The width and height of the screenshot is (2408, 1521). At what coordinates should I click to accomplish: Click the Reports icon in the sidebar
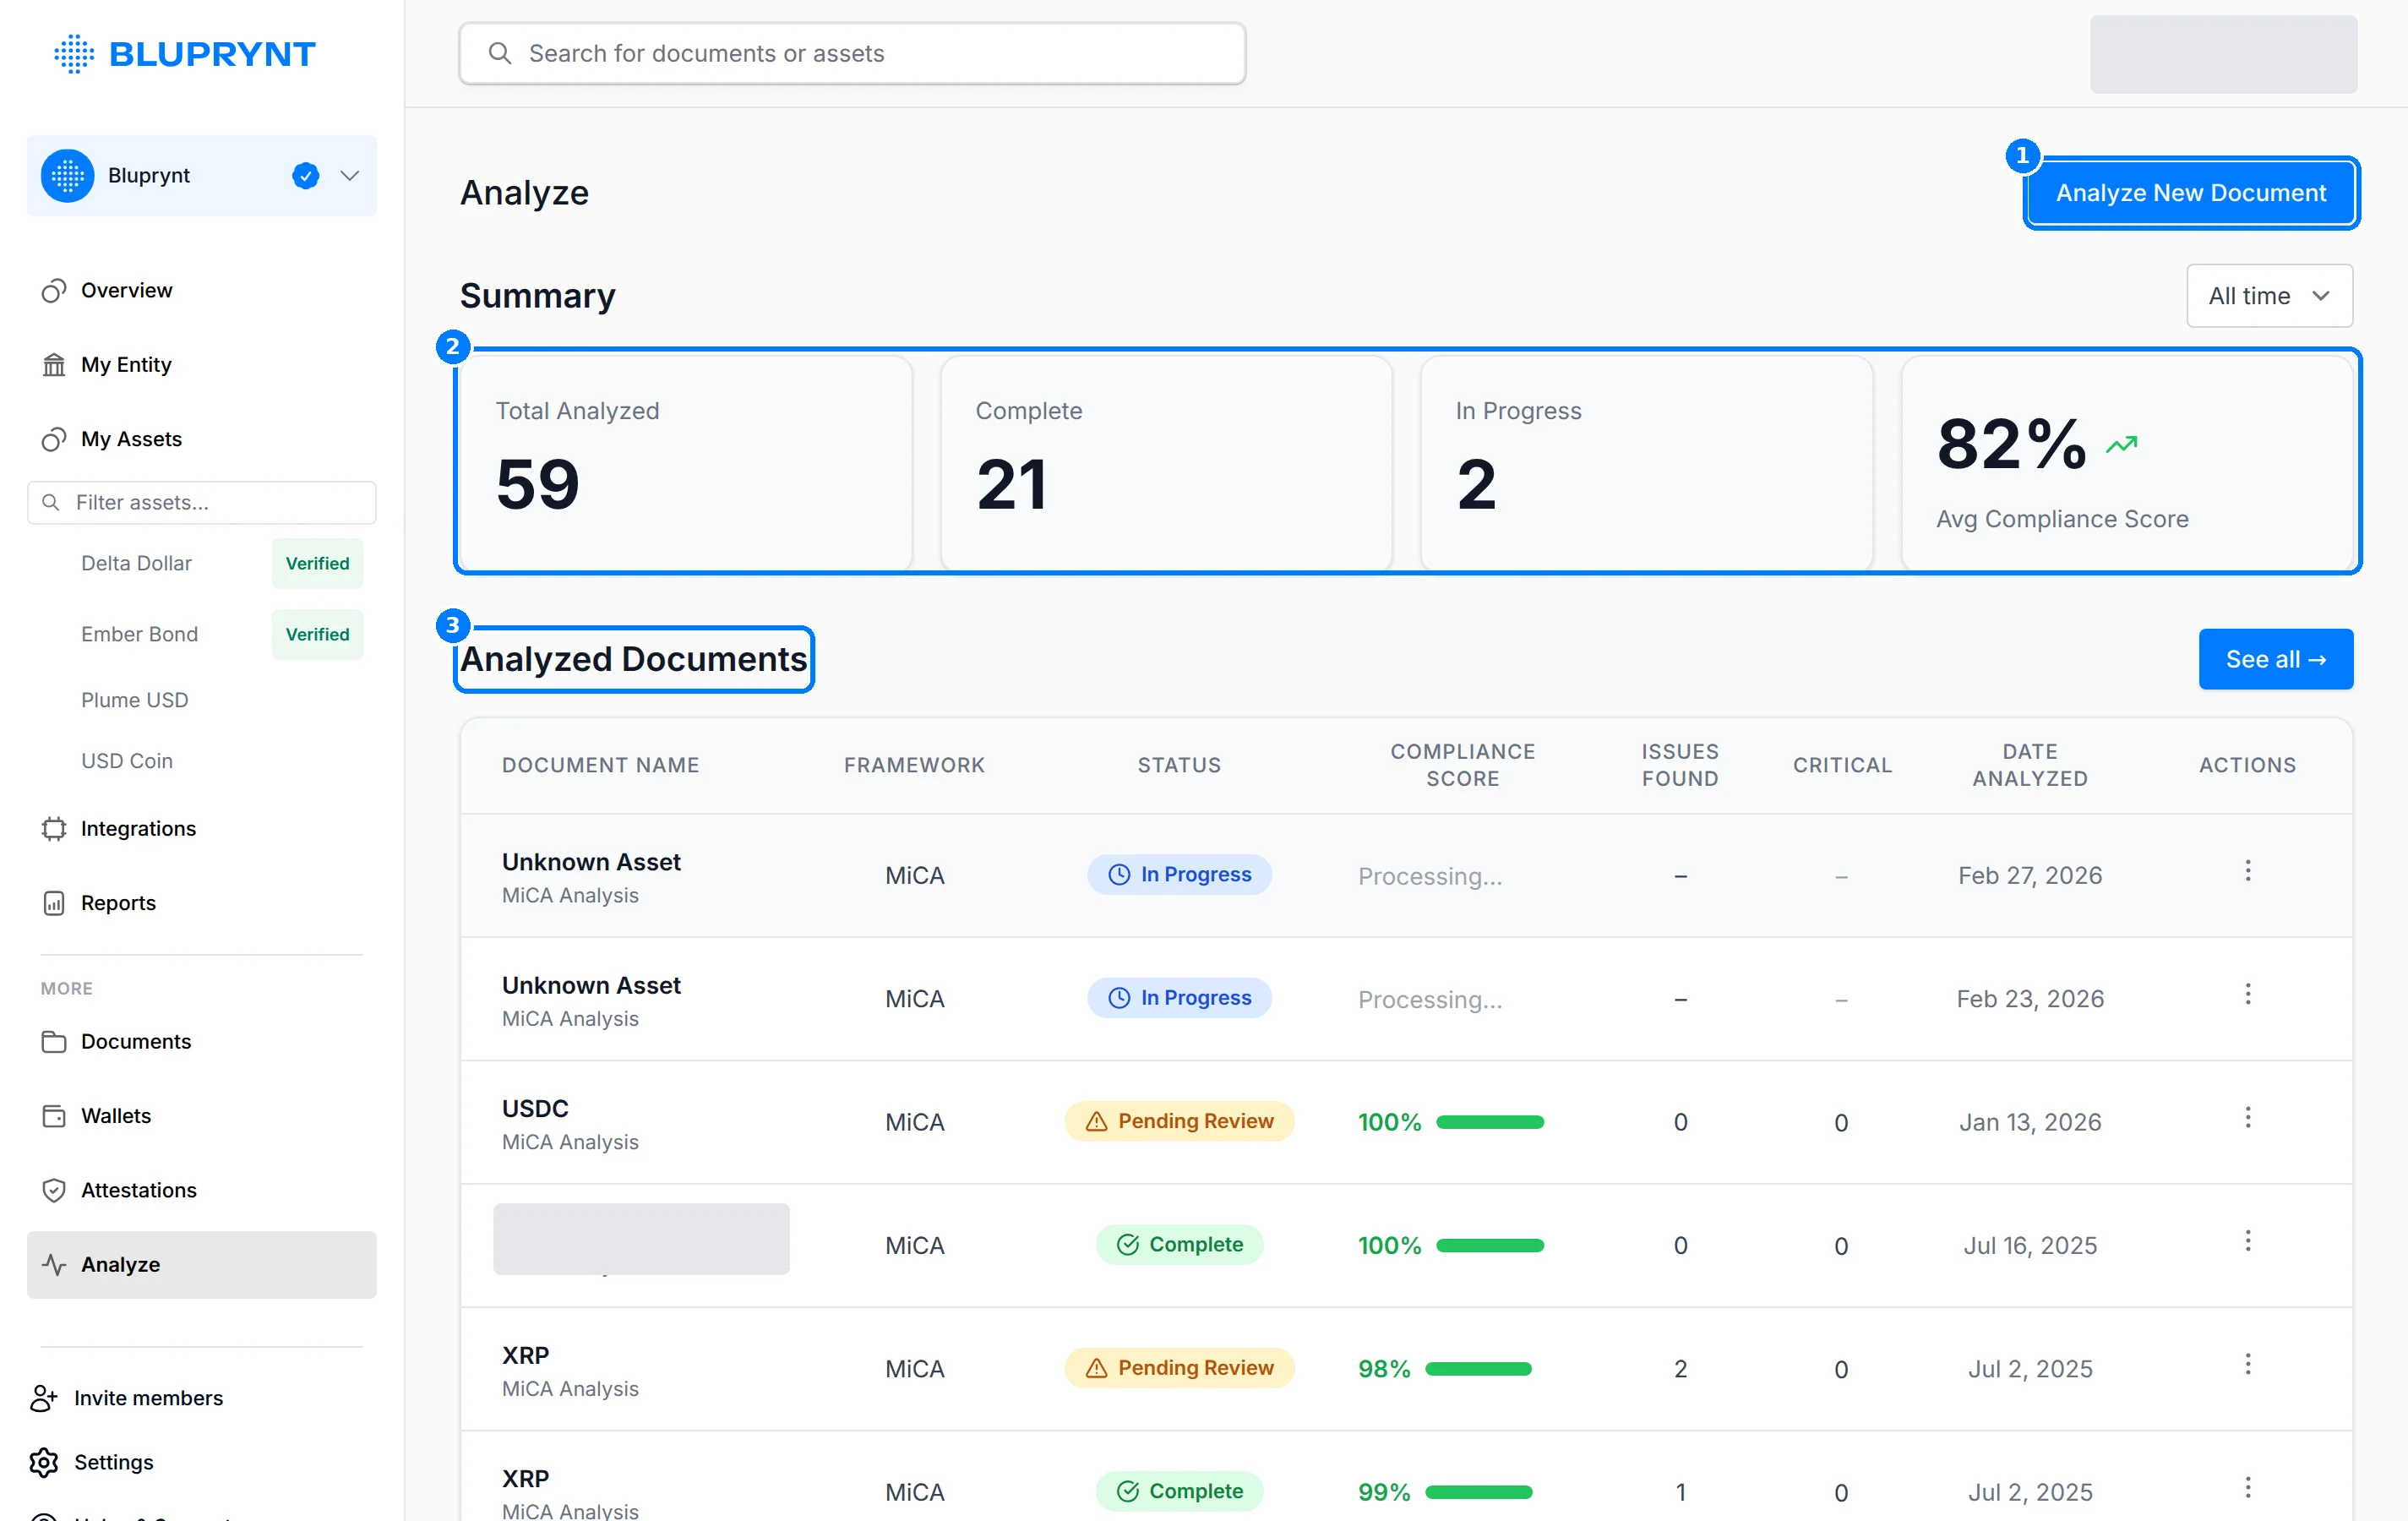pyautogui.click(x=54, y=903)
